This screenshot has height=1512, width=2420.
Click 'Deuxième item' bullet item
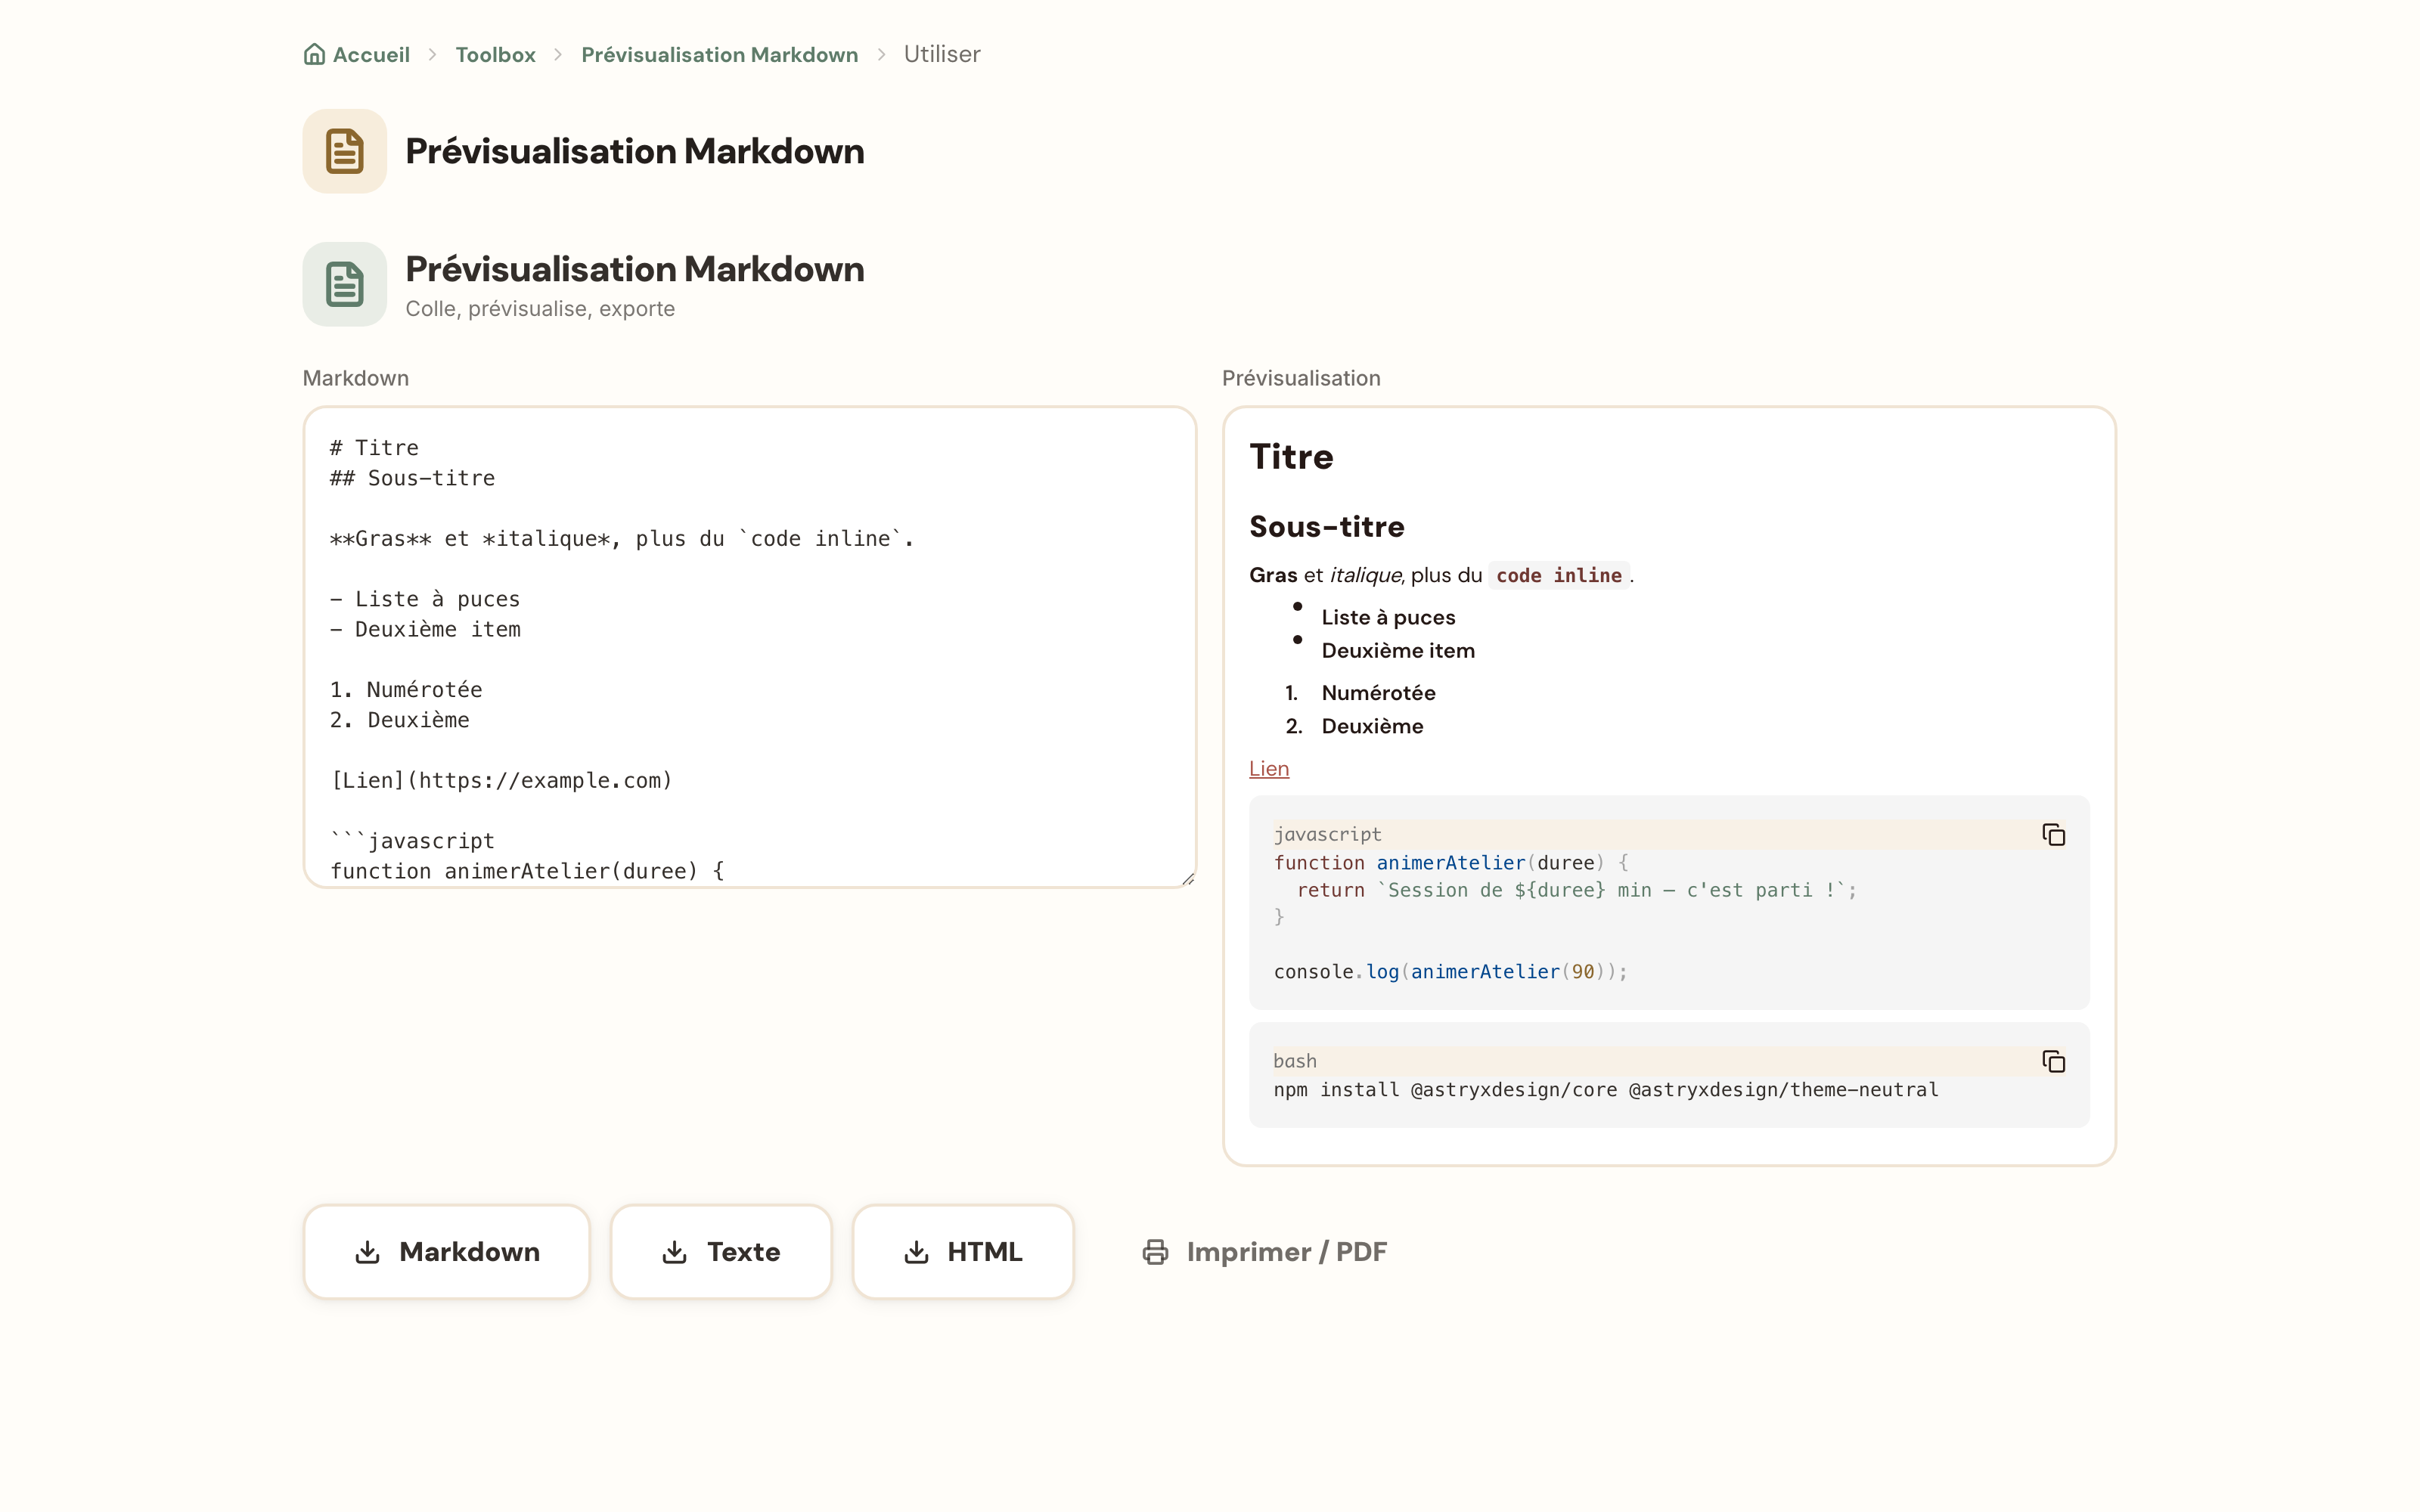pyautogui.click(x=1398, y=650)
